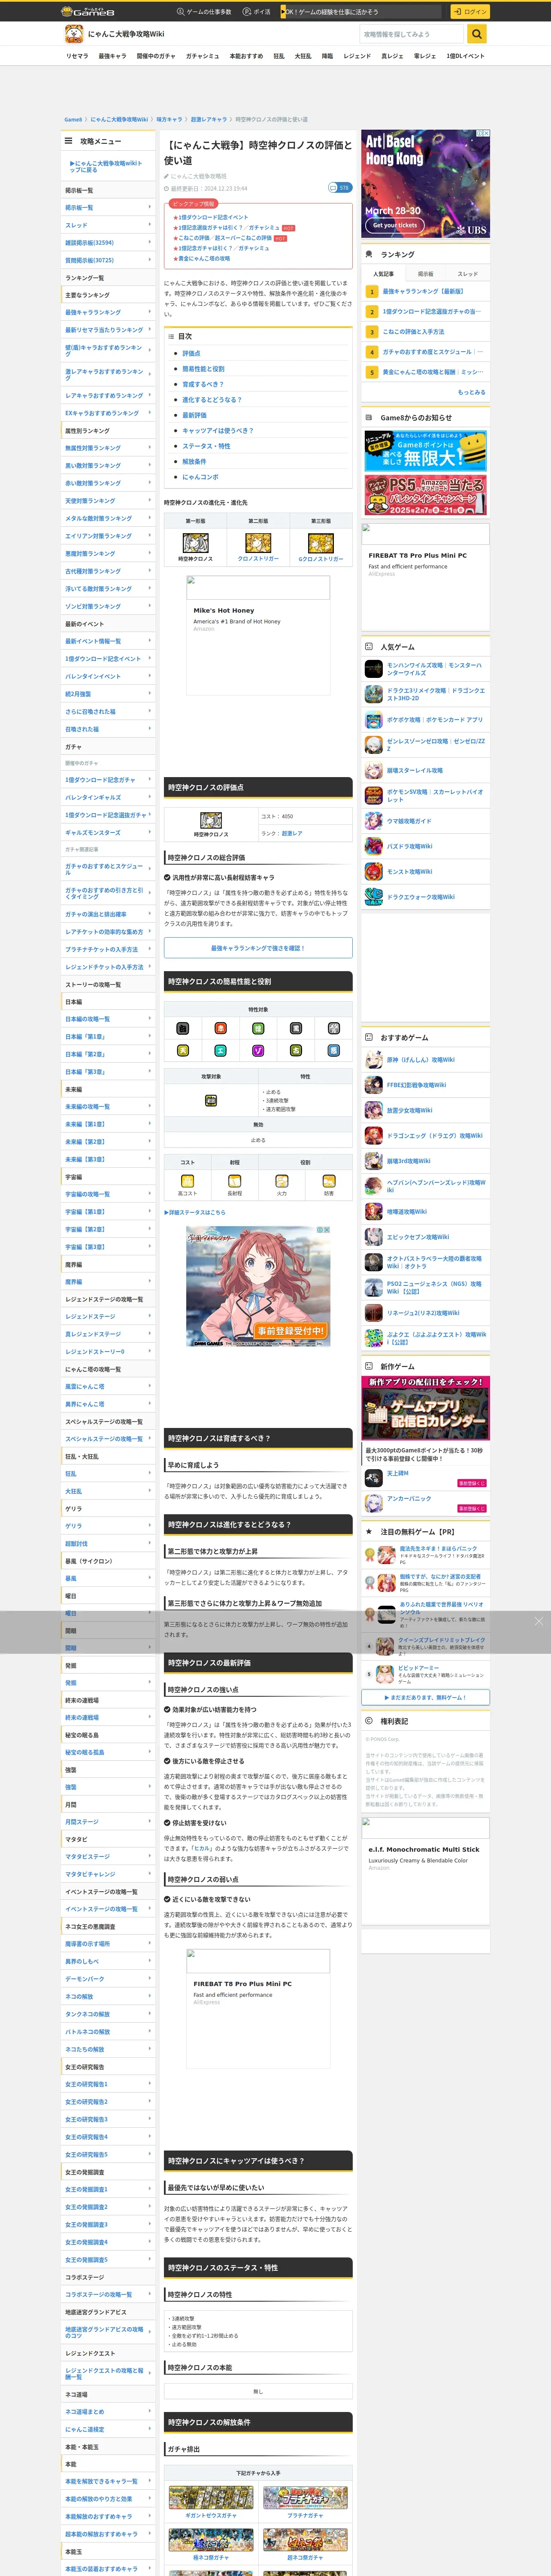Open the クロノストリガー second form icon

pos(258,543)
